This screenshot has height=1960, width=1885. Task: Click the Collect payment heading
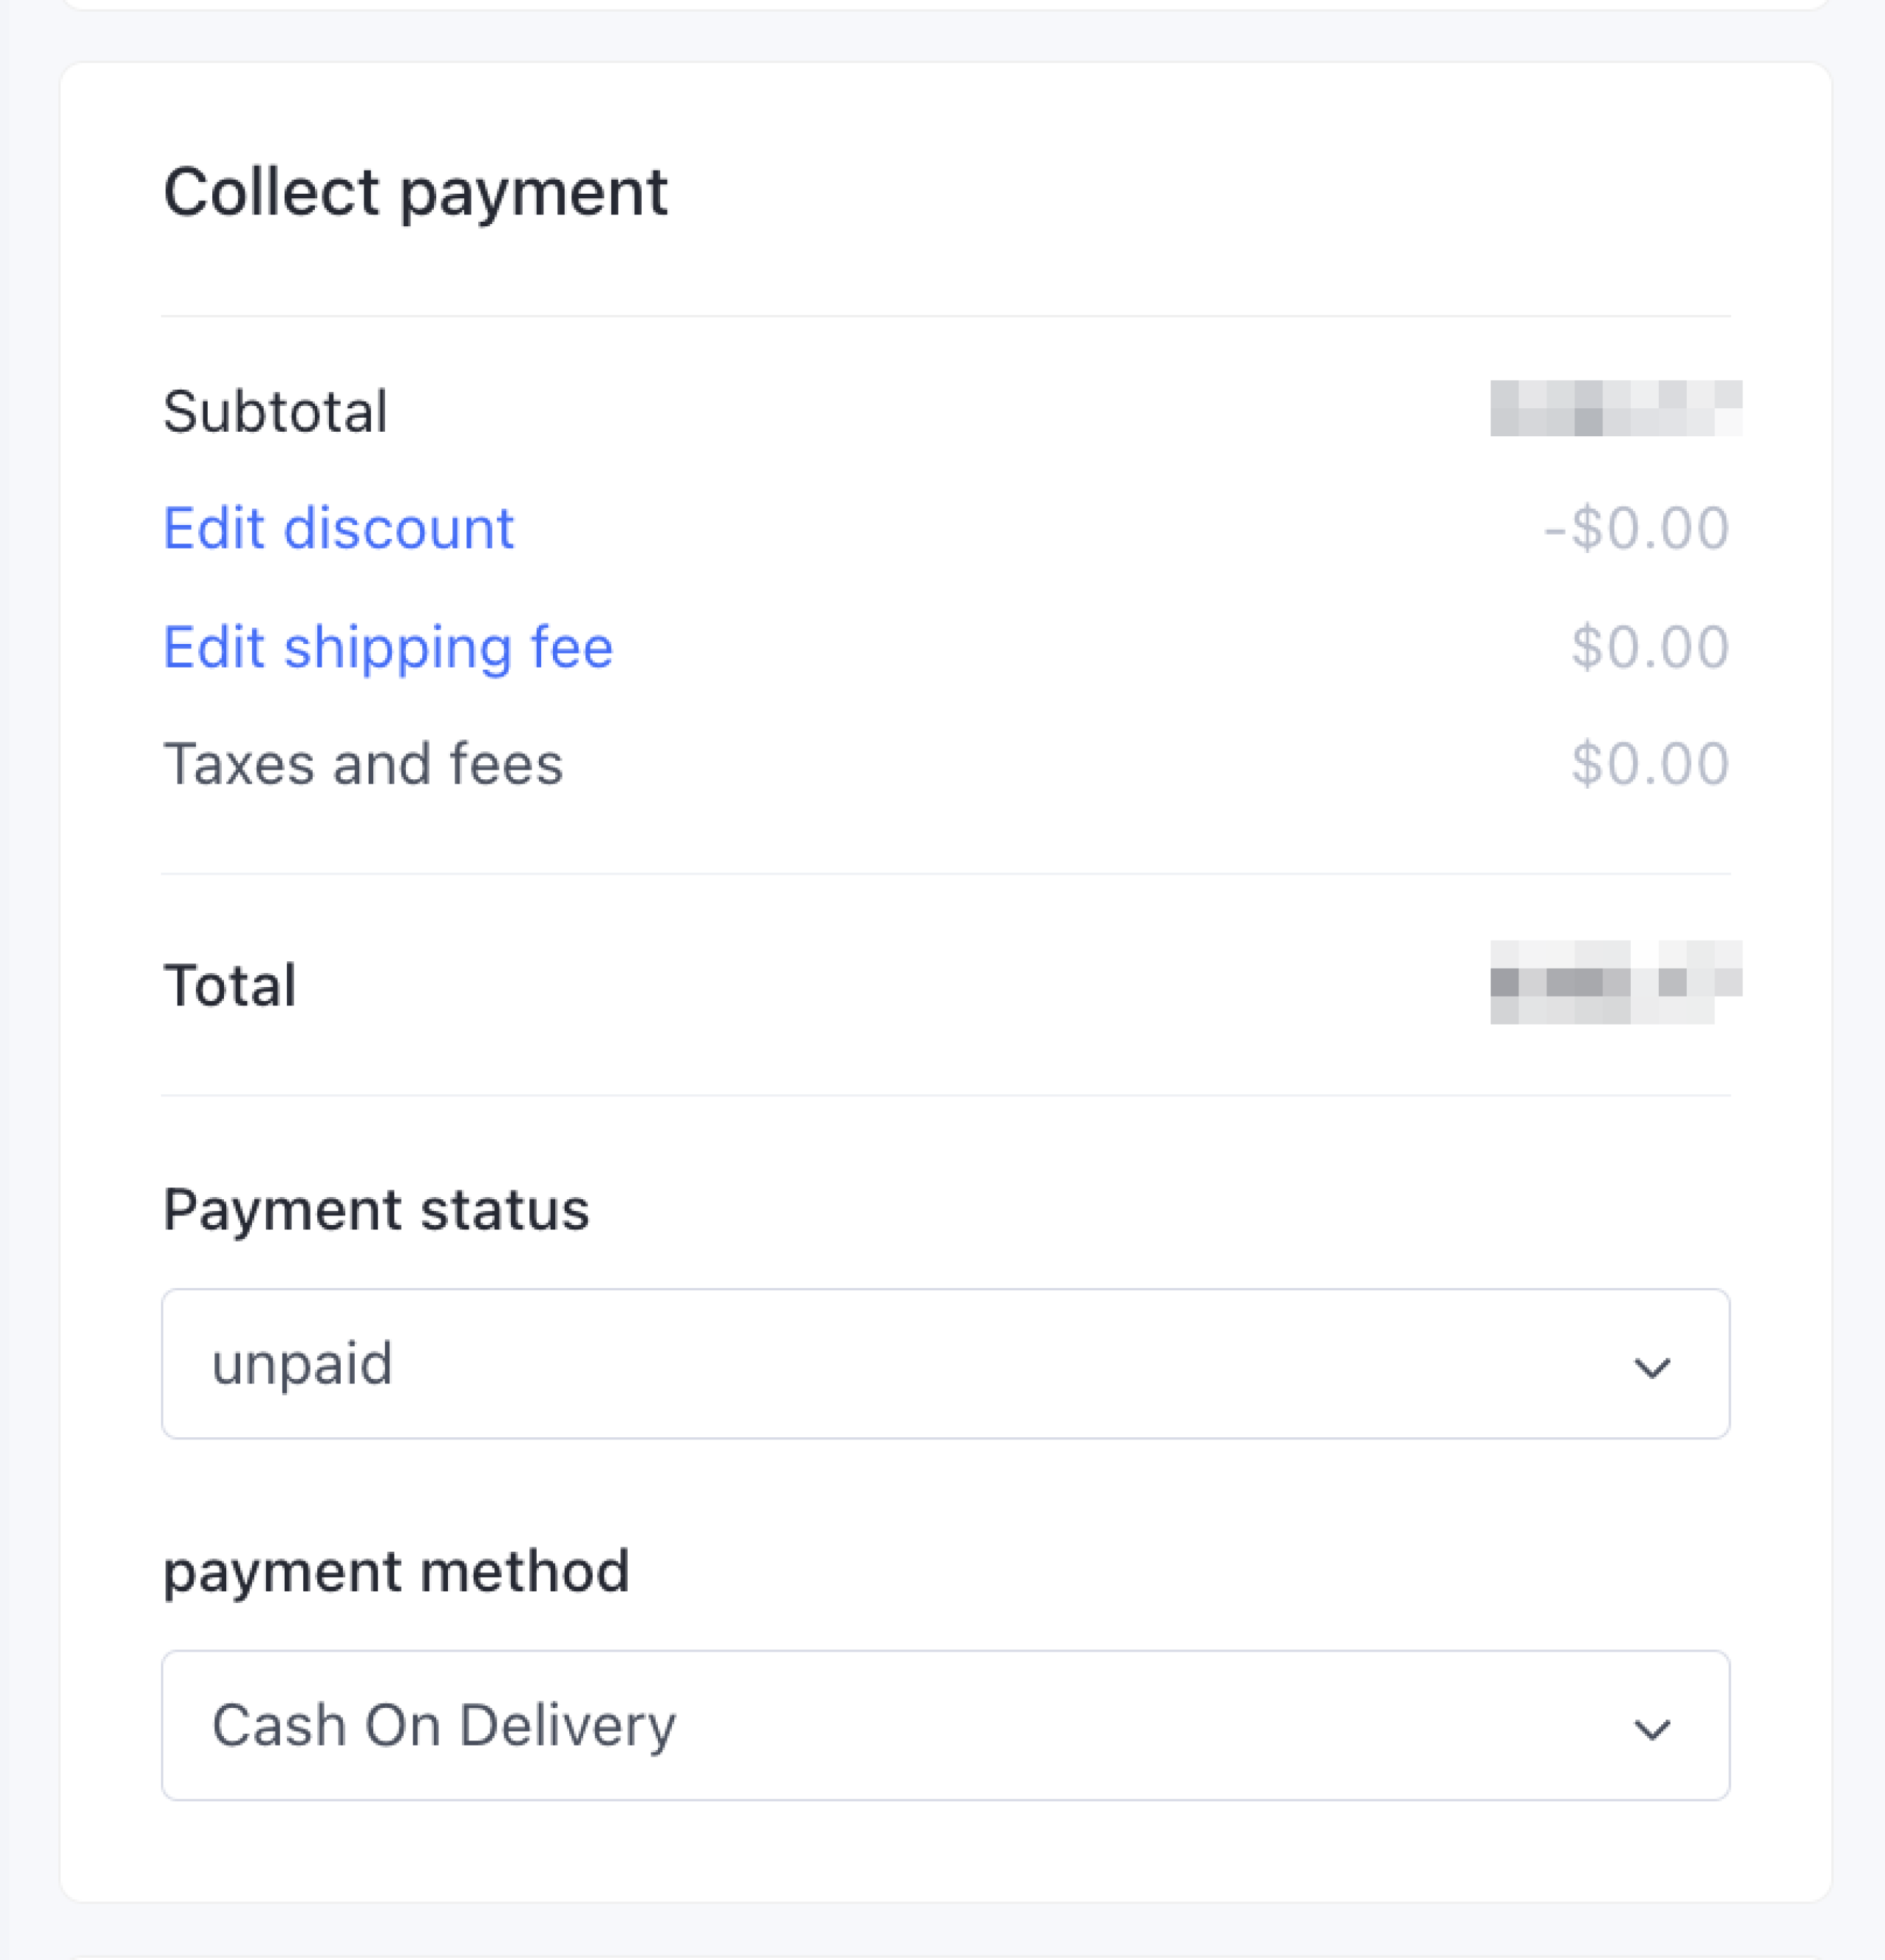coord(415,192)
